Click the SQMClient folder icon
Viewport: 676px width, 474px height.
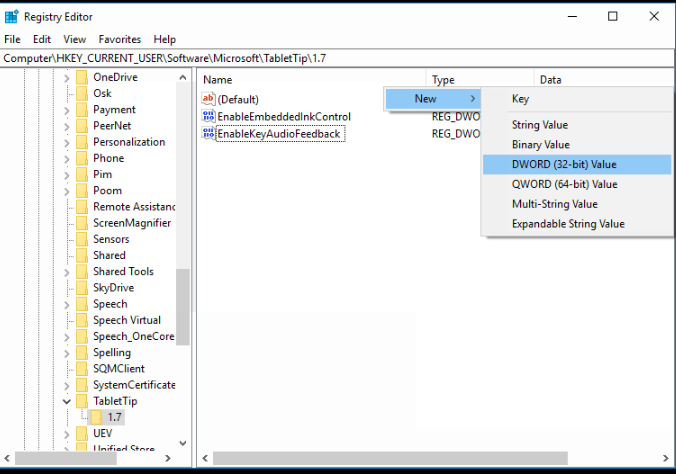coord(81,369)
